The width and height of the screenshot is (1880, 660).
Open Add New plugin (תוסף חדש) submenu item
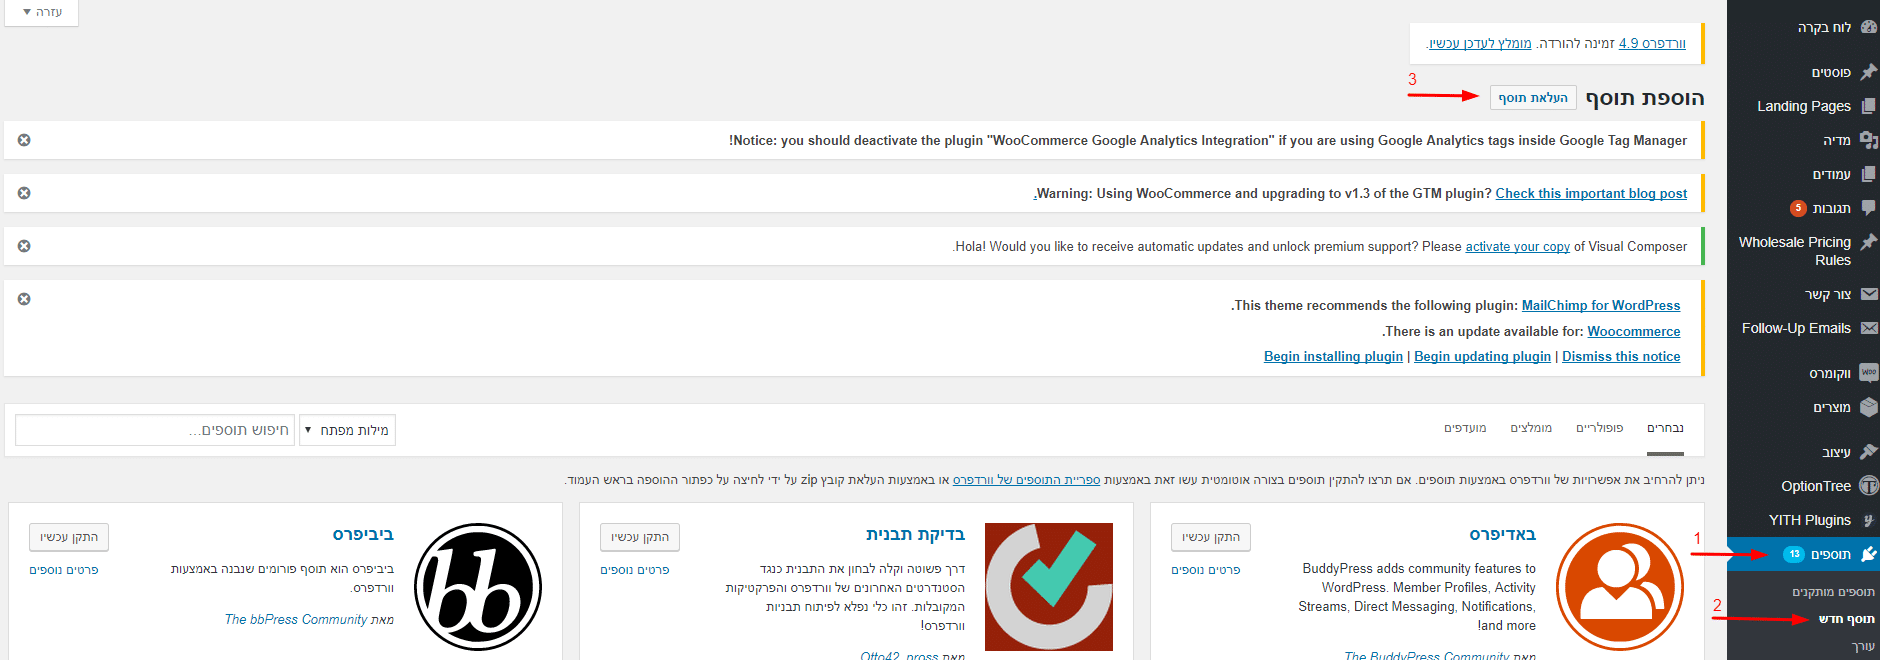[1846, 619]
